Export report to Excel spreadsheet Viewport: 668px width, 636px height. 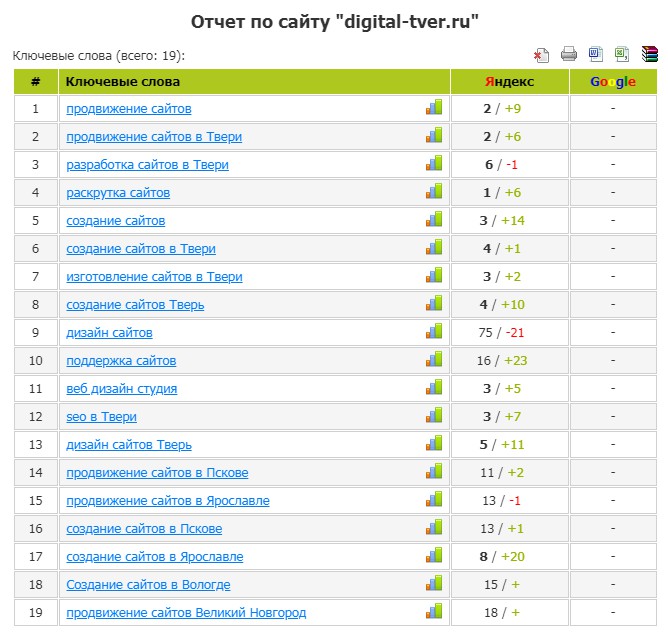(x=622, y=54)
